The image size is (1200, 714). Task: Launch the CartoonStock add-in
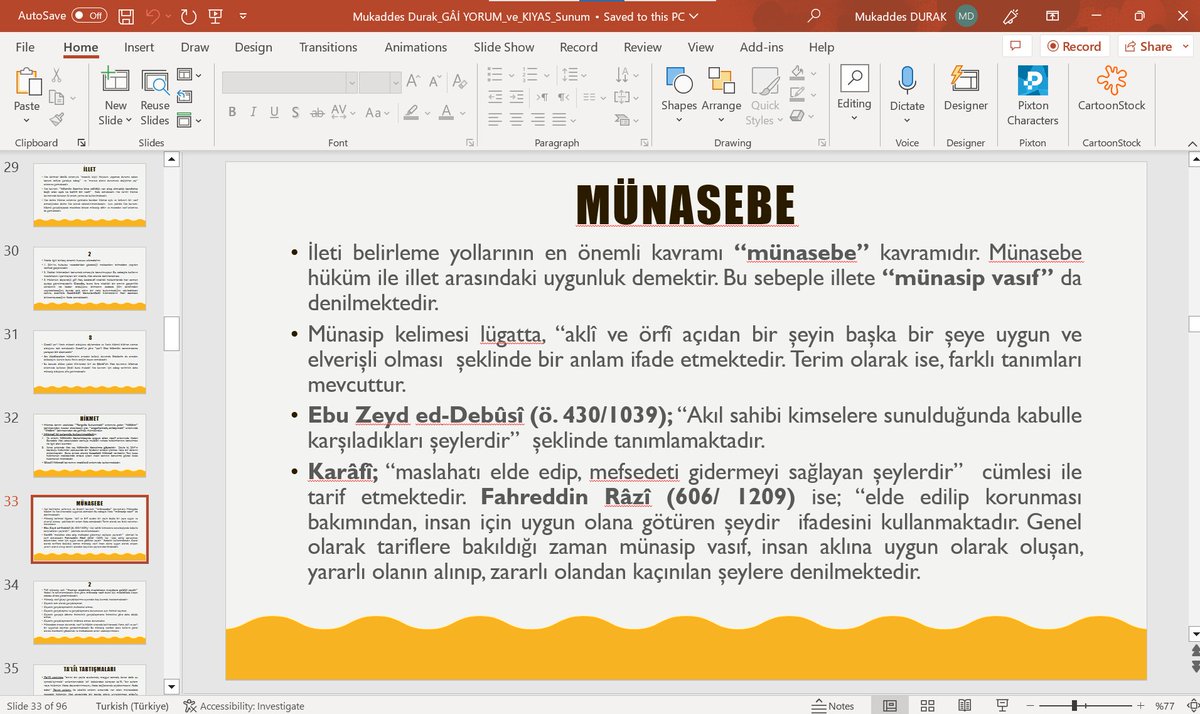(1110, 90)
